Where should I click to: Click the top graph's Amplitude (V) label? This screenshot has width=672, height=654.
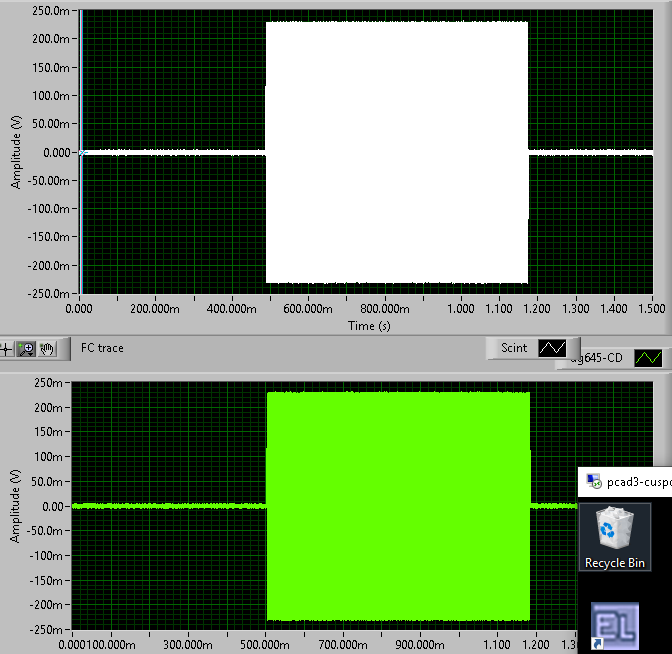(16, 152)
